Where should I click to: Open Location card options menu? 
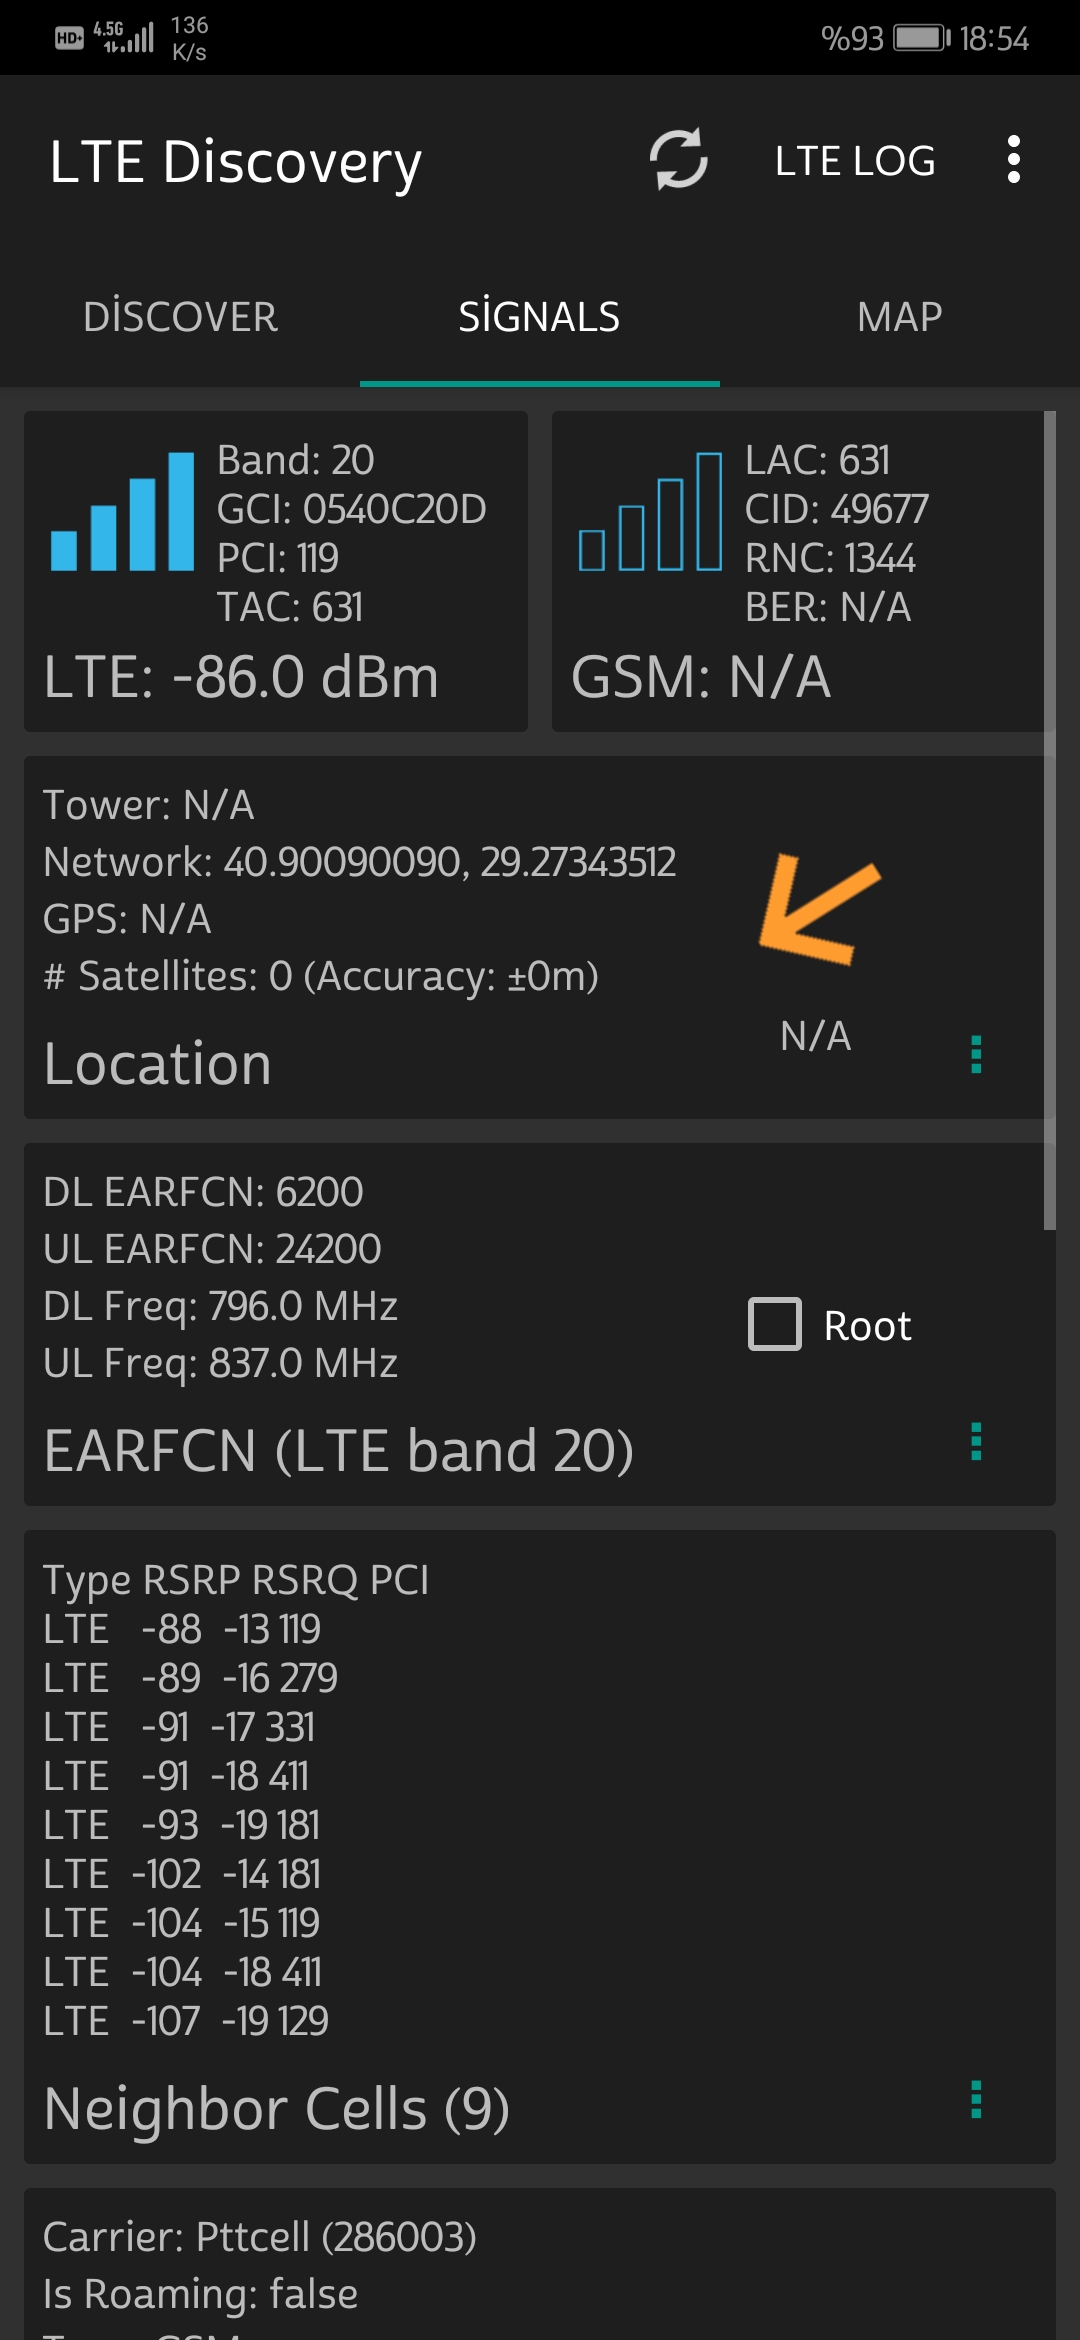click(x=976, y=1054)
